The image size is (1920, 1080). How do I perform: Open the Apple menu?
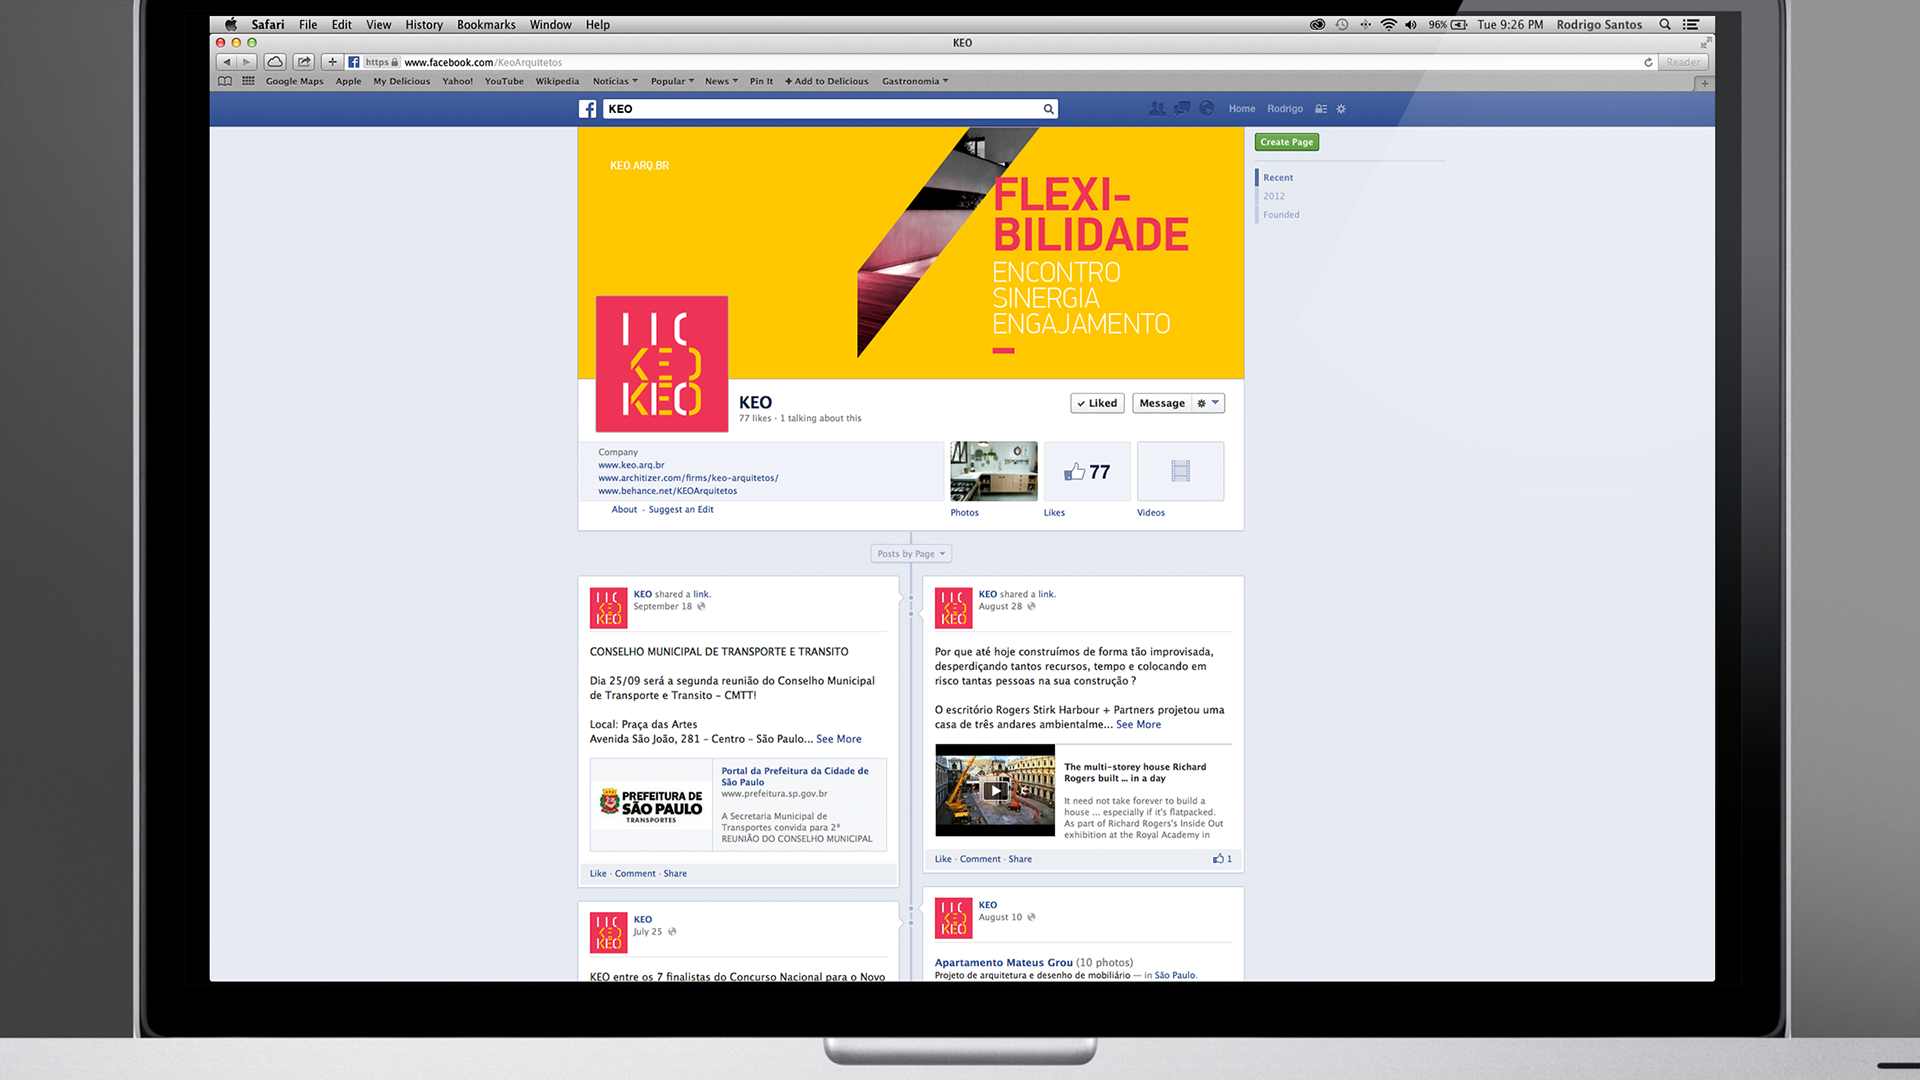(231, 24)
